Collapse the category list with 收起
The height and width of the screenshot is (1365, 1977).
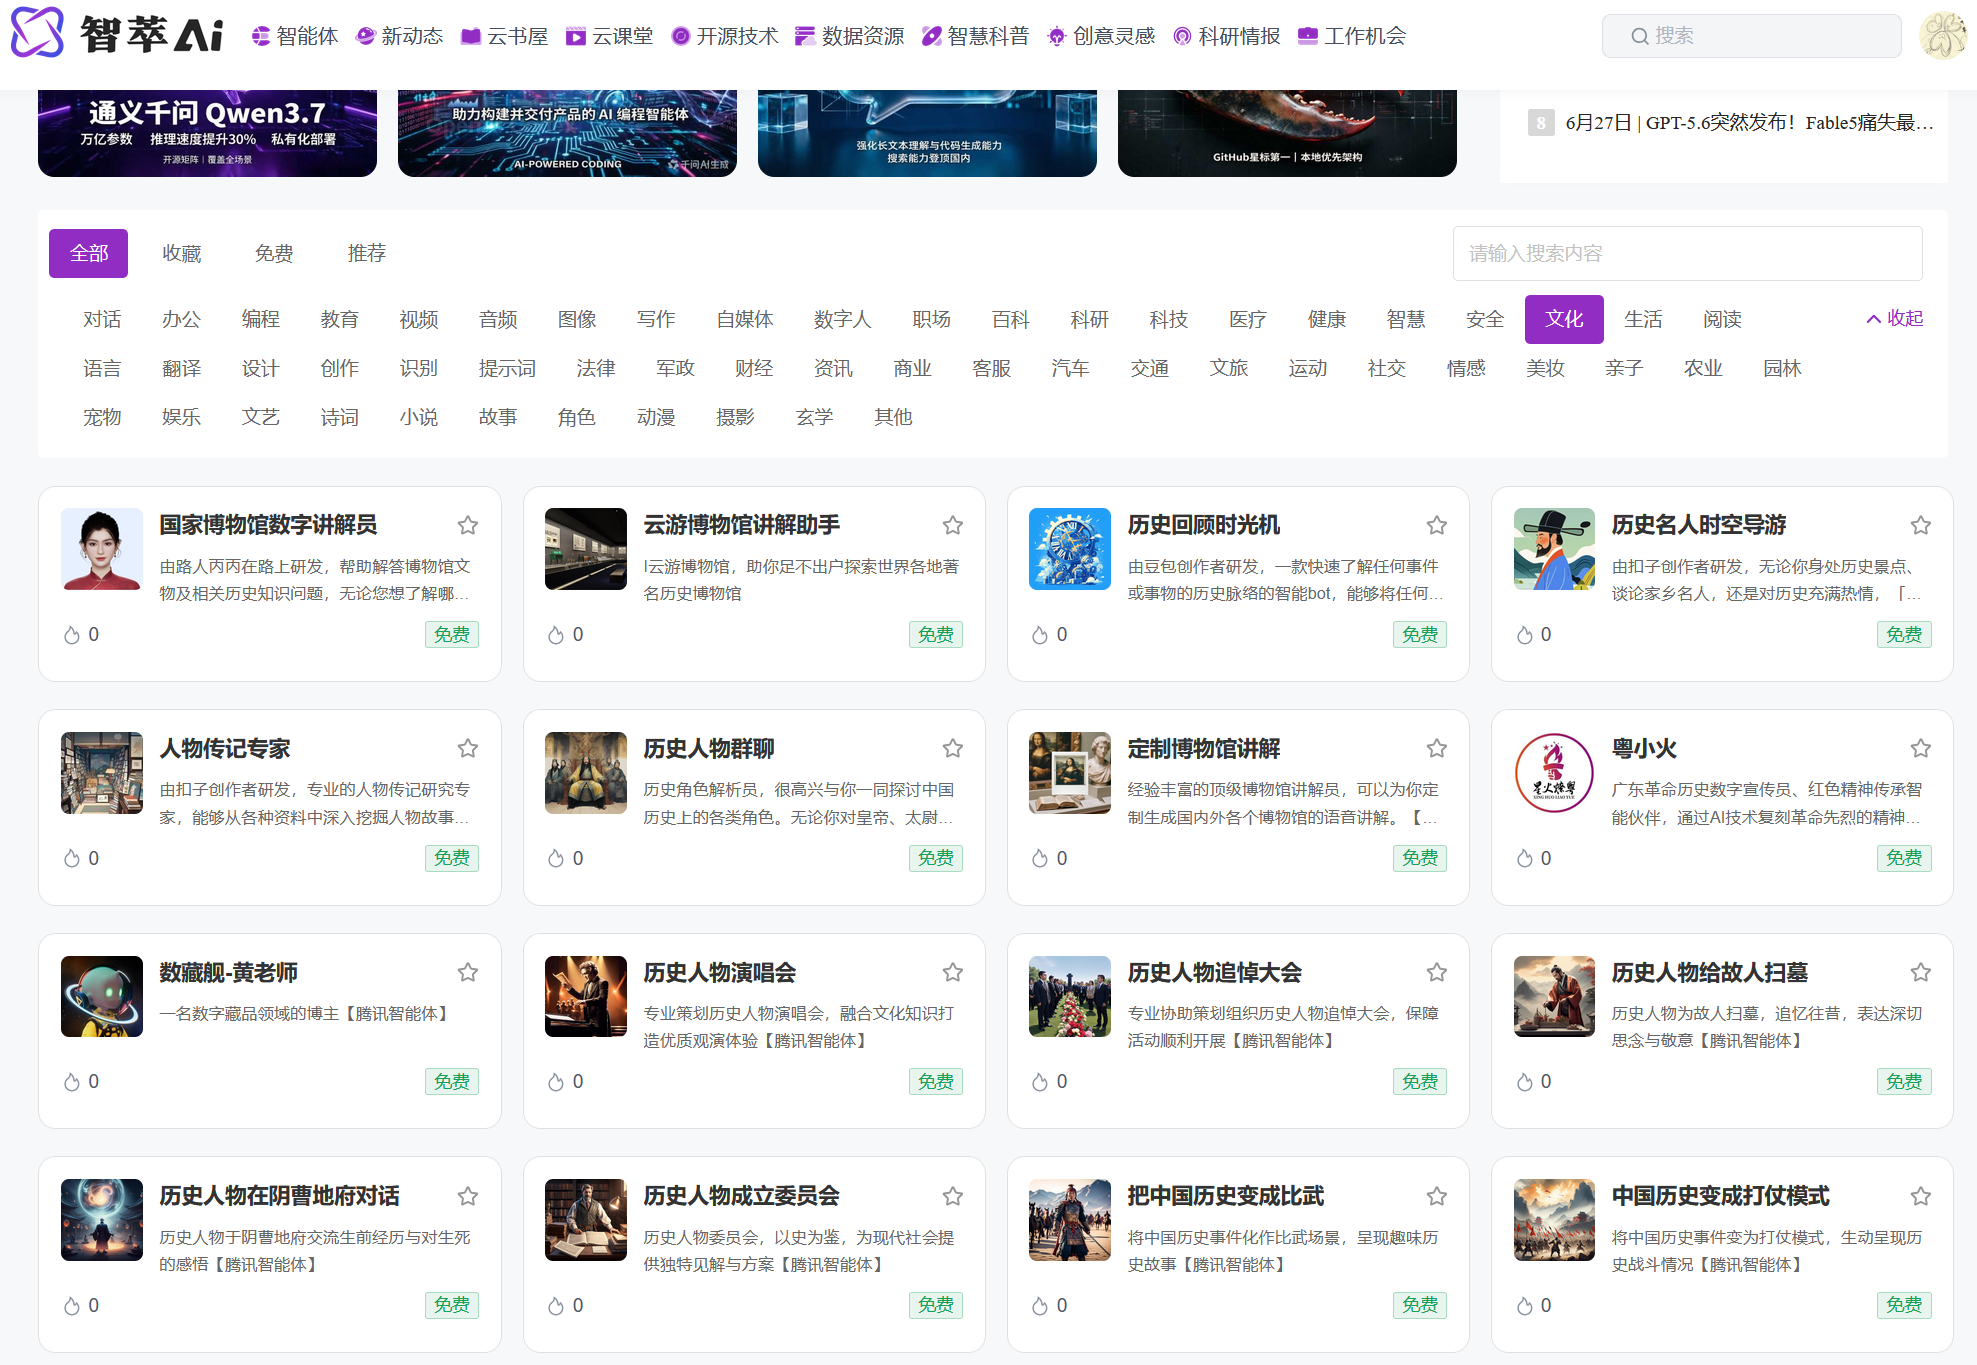coord(1895,318)
